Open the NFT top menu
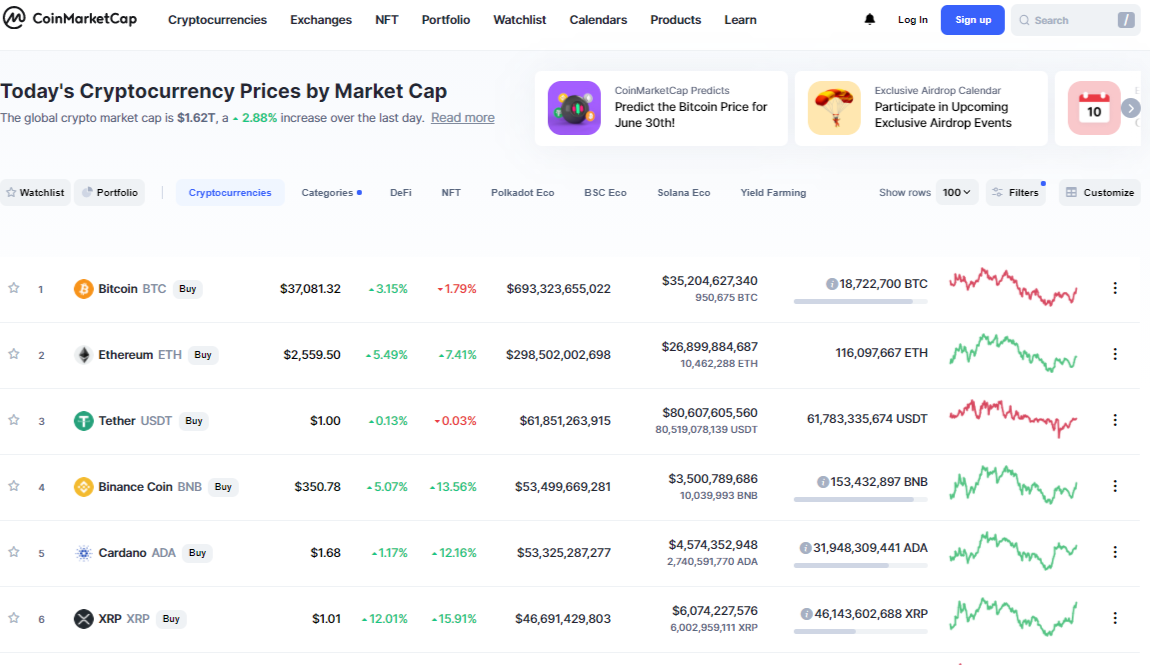Screen dimensions: 1150x665 [x=387, y=20]
